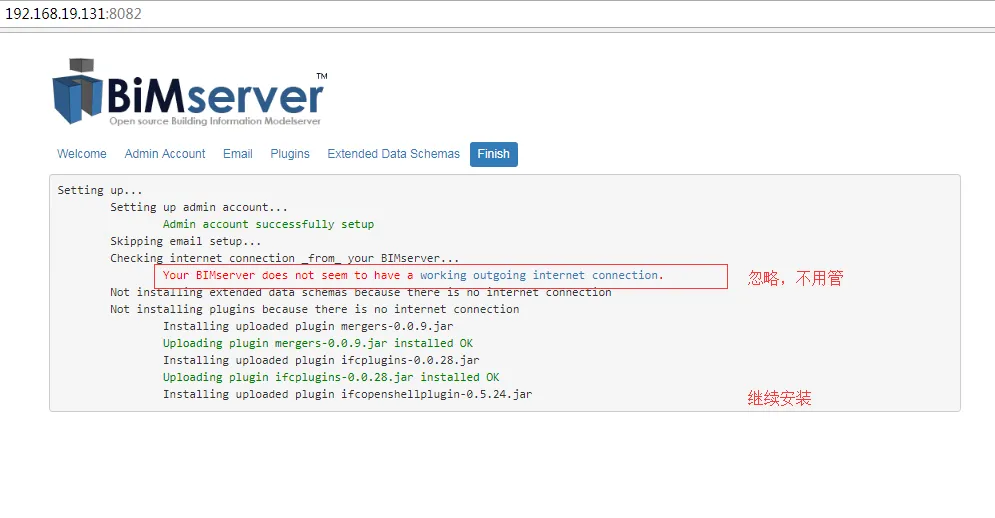Click the Finish tab button
The height and width of the screenshot is (518, 995).
[x=494, y=154]
